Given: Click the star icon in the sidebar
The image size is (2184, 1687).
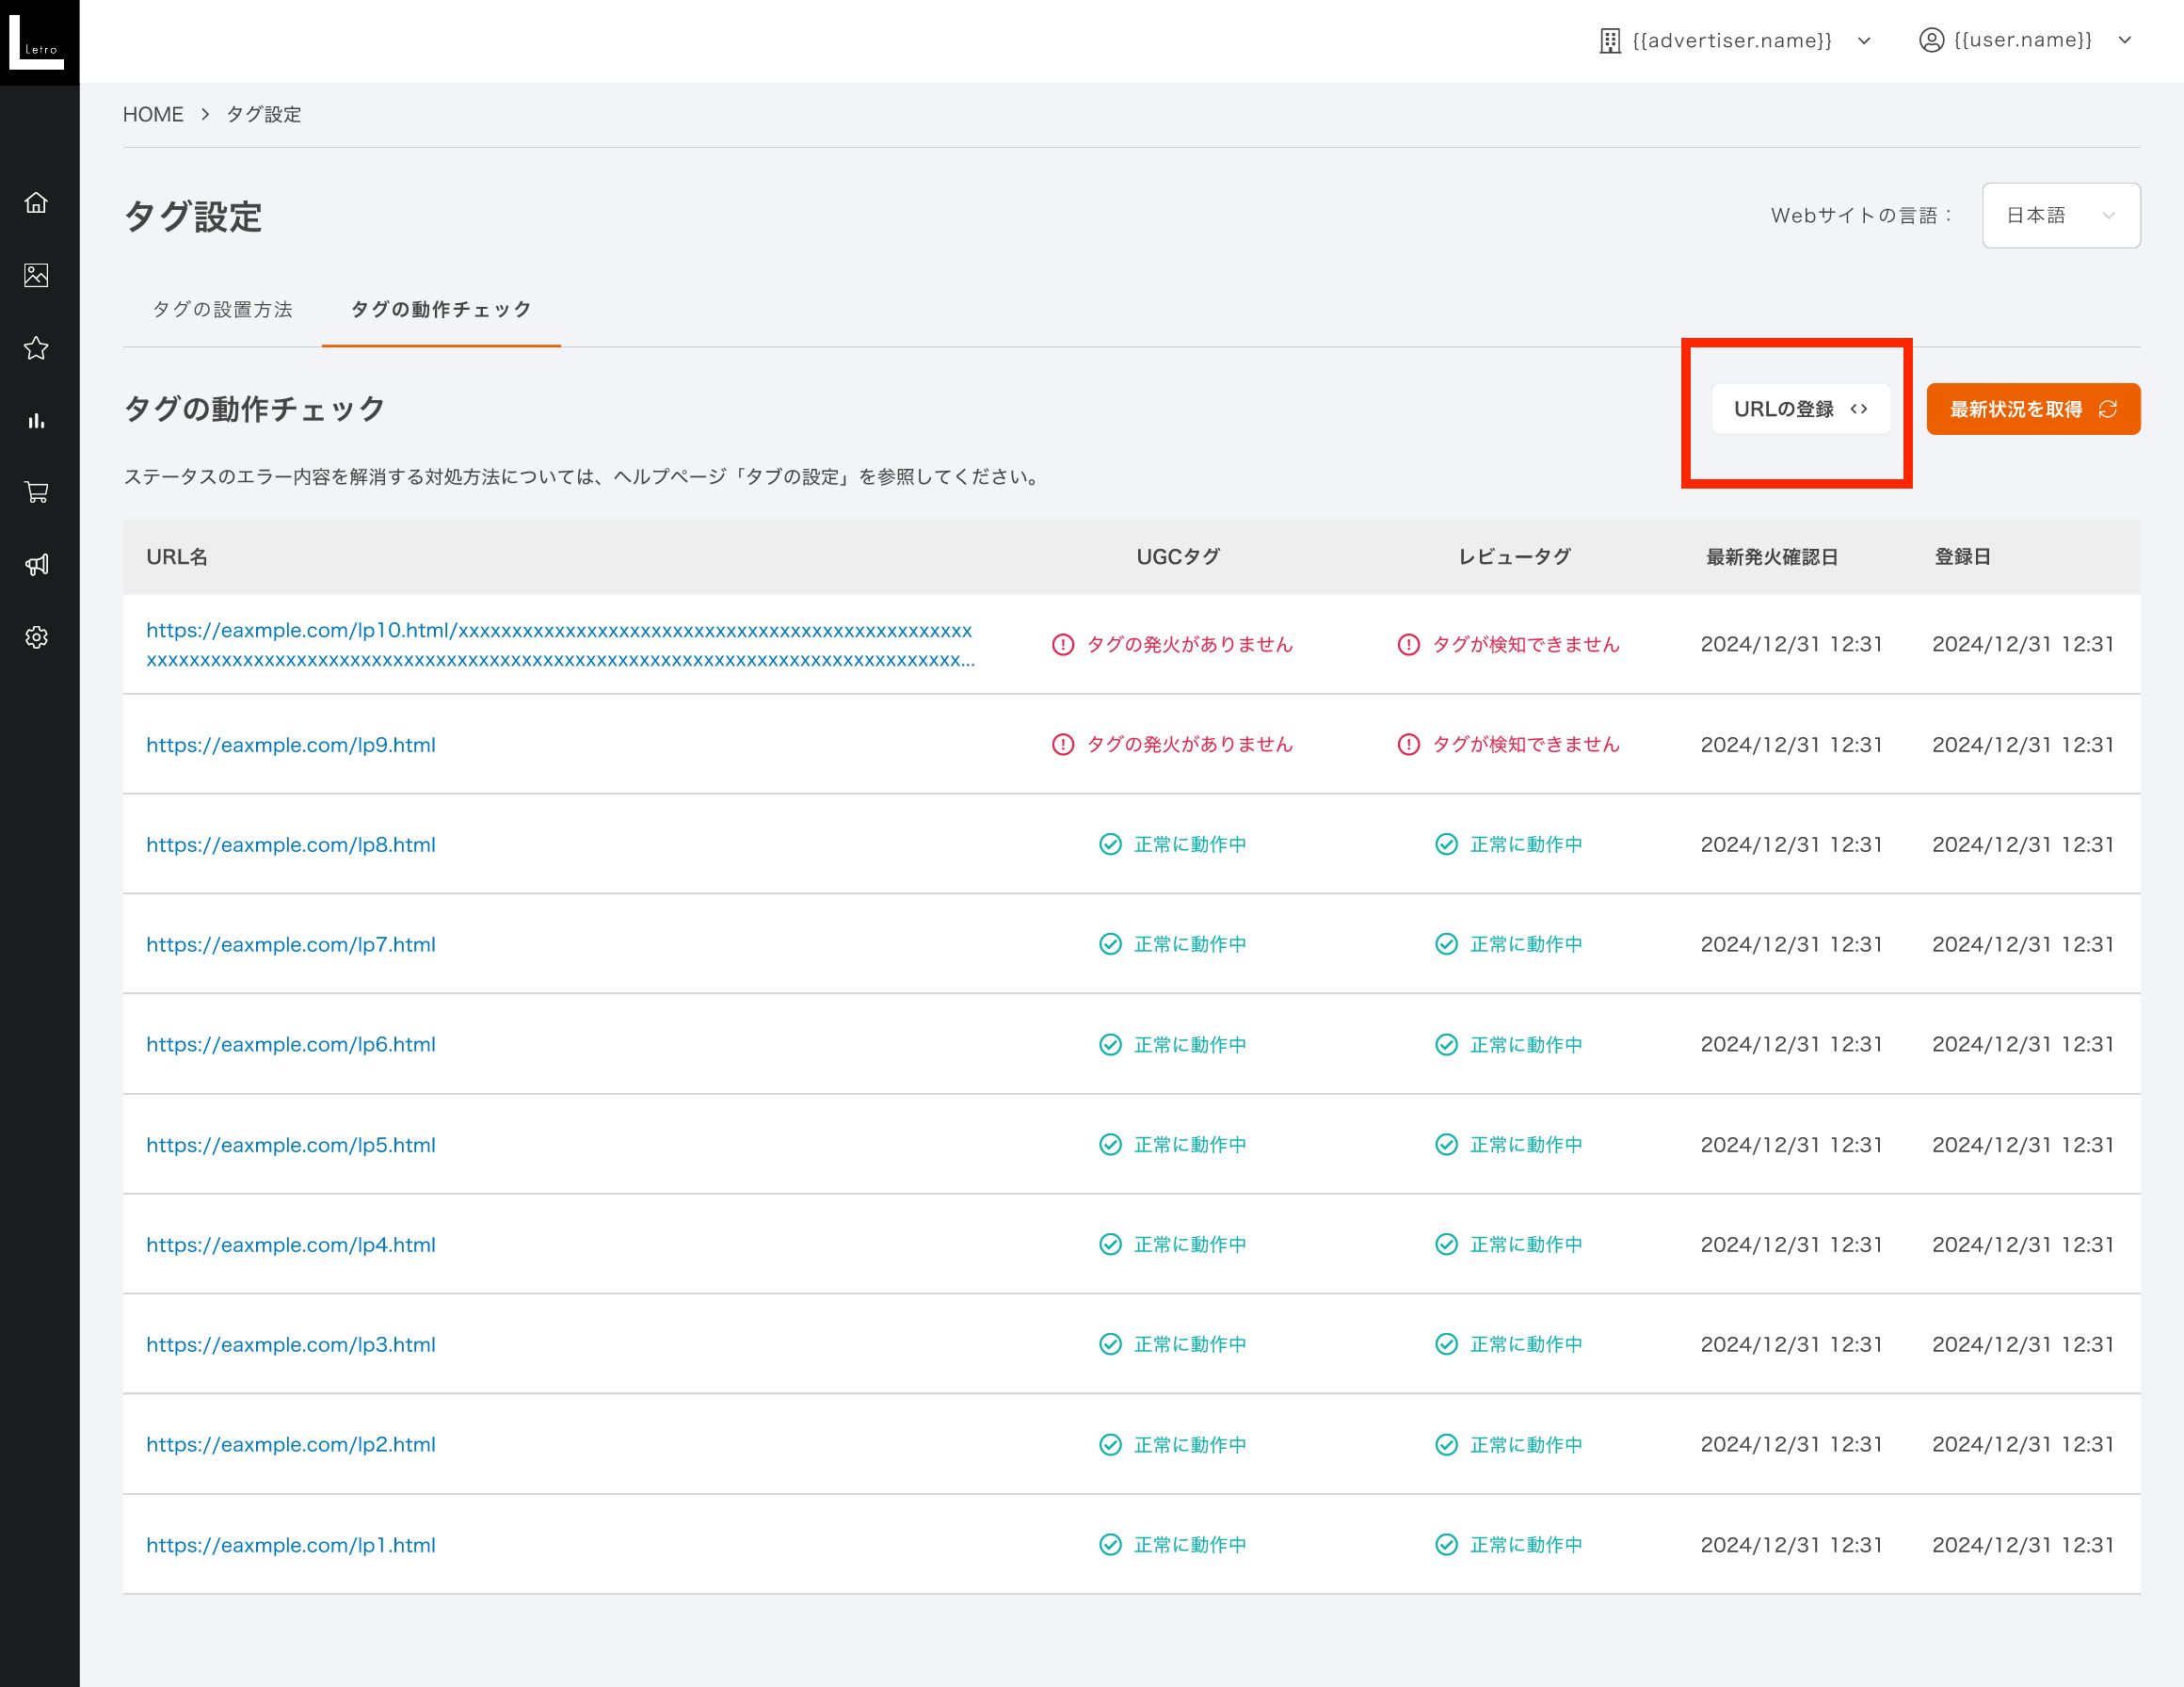Looking at the screenshot, I should tap(37, 348).
